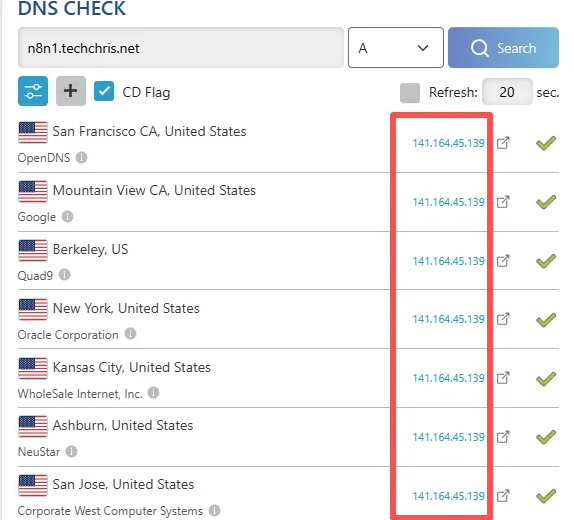This screenshot has height=520, width=574.
Task: Click the refresh seconds field showing 20
Action: pos(507,92)
